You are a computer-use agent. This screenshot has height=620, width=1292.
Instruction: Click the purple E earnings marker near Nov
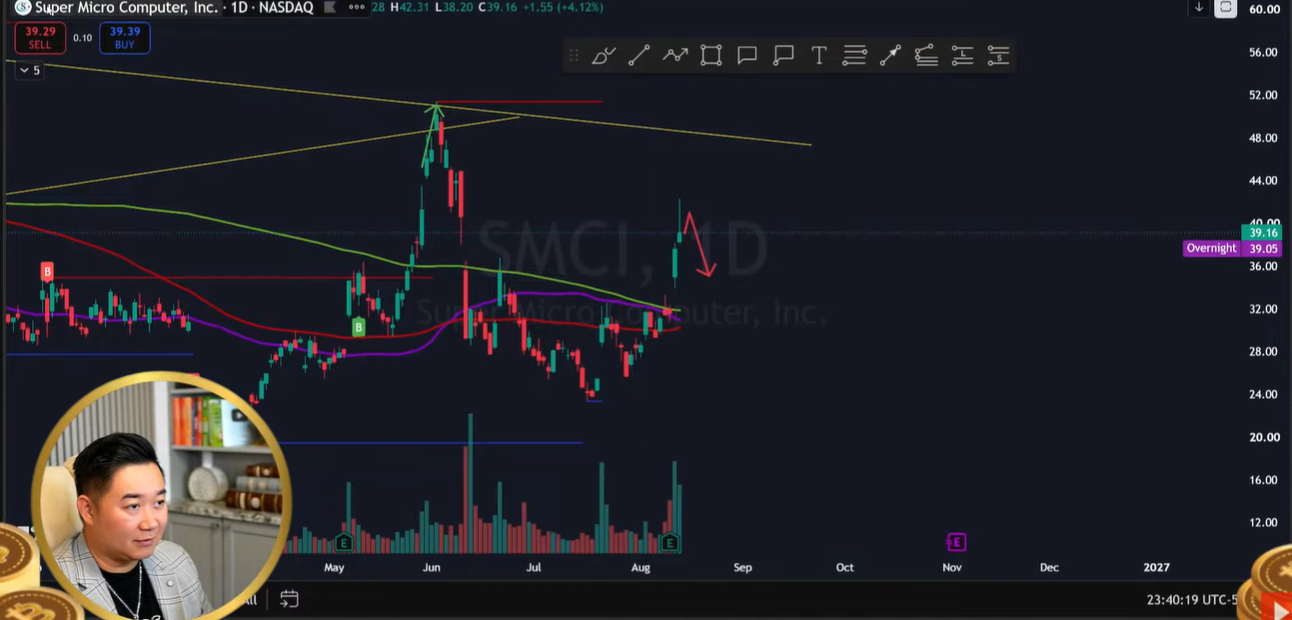click(956, 542)
